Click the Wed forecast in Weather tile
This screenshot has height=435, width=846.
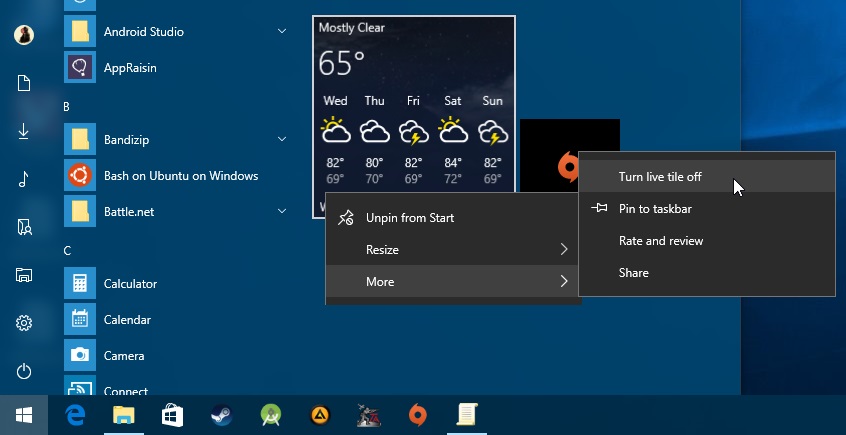pyautogui.click(x=335, y=141)
